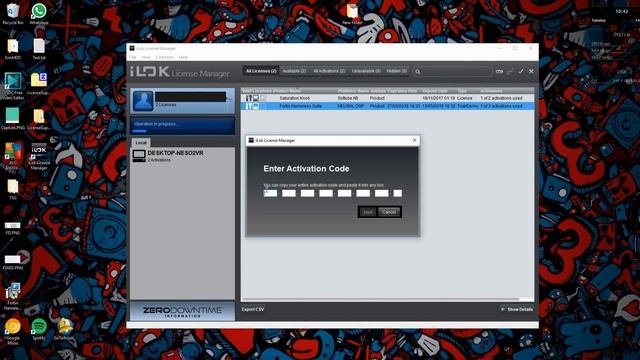Switch to Hidden (0) tab
Screen dimensions: 640x360
click(397, 71)
